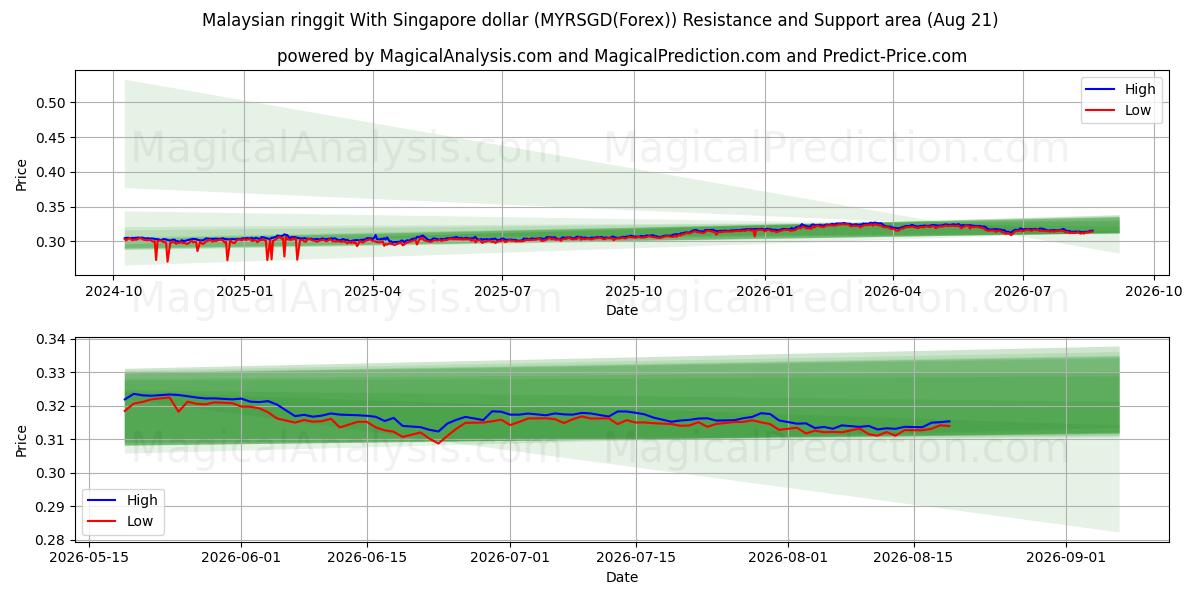Click the 0.32 tick on the bottom chart's price axis
1200x600 pixels.
(52, 407)
